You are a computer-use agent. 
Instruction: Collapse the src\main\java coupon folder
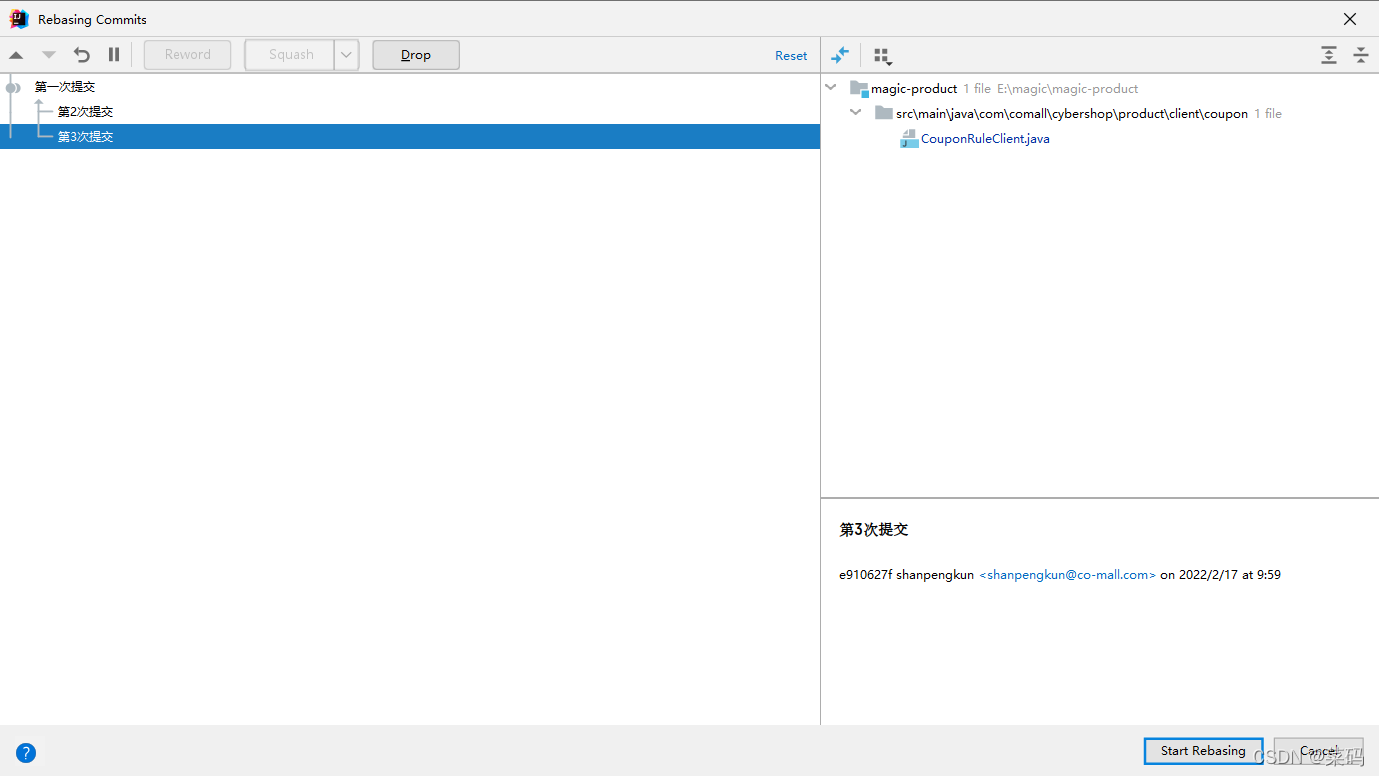point(856,113)
